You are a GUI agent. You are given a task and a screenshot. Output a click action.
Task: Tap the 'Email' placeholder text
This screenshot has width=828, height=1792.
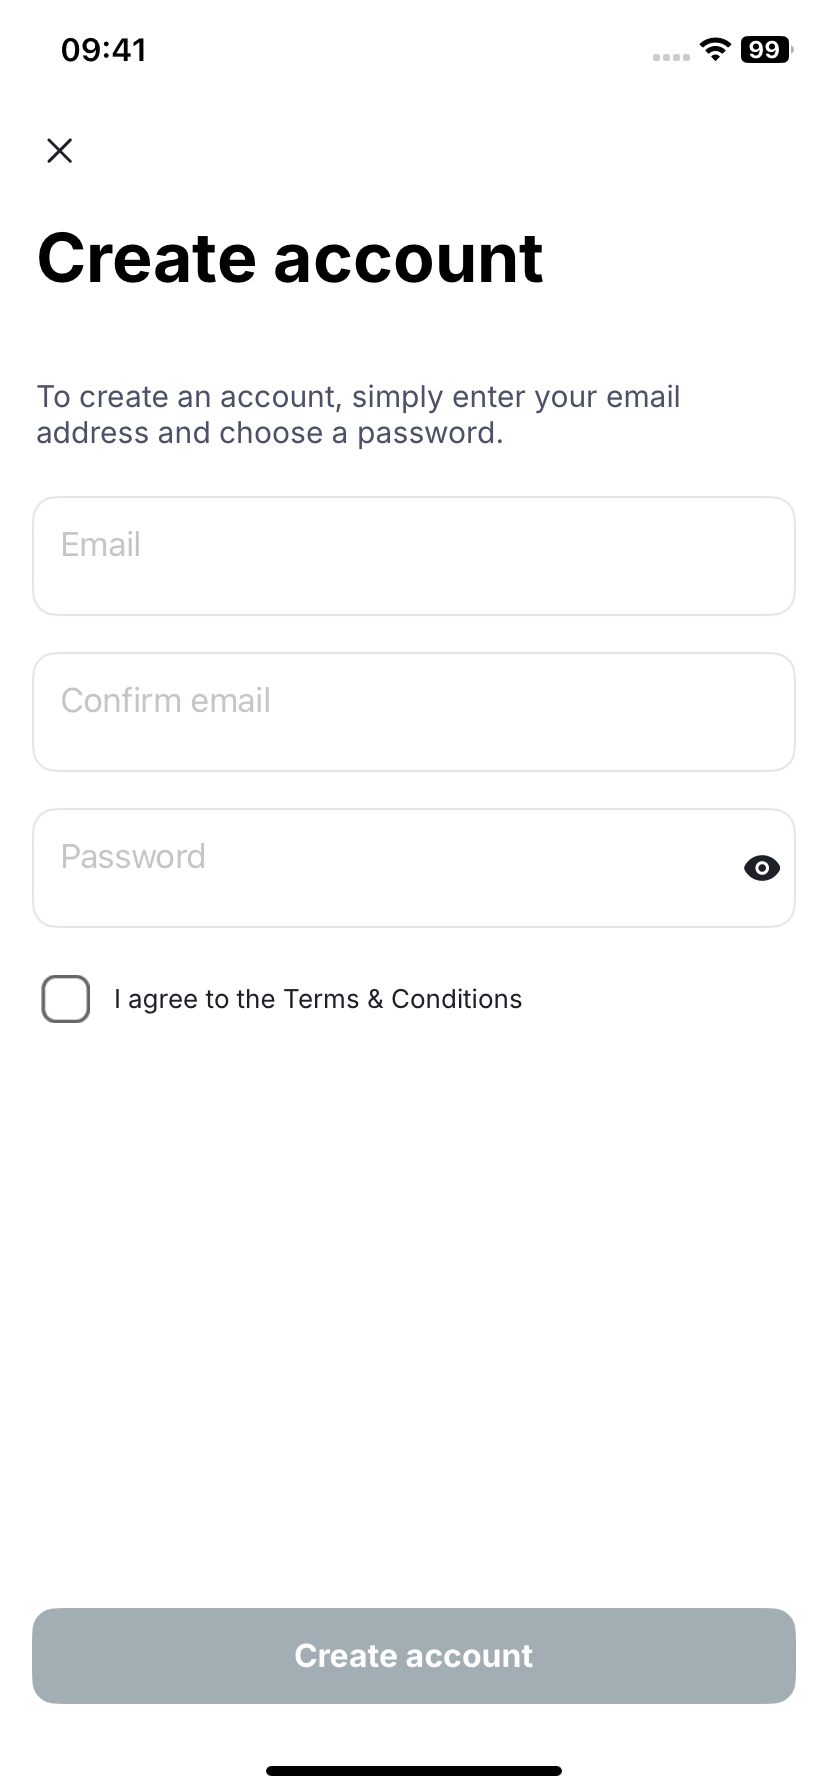click(x=101, y=544)
